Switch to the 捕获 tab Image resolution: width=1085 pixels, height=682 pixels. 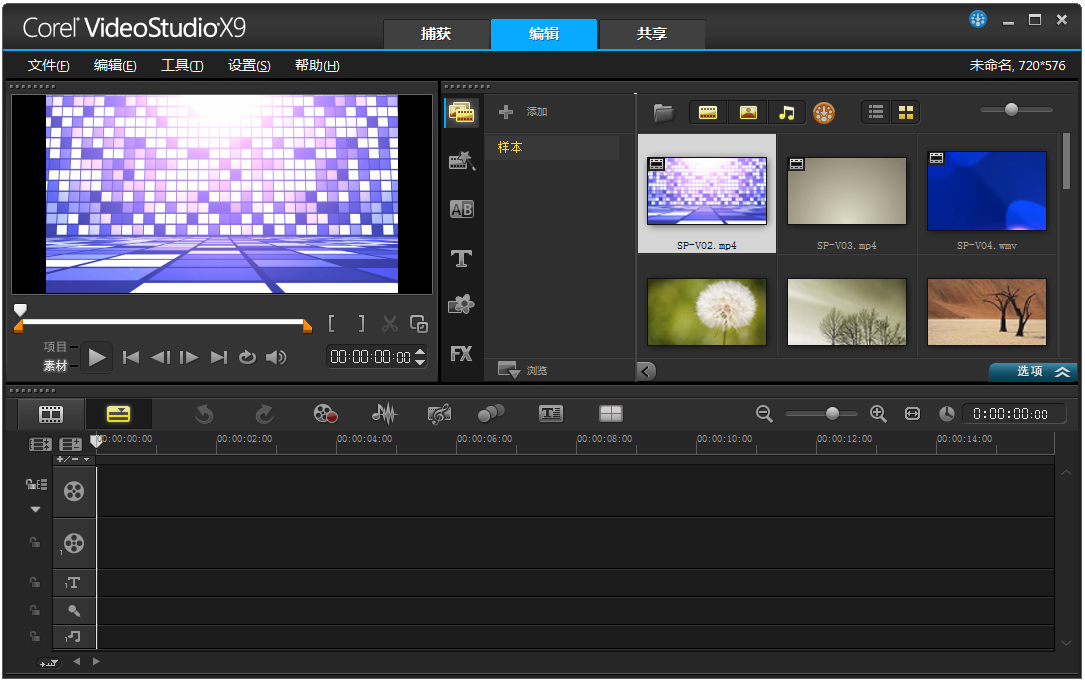(x=436, y=34)
